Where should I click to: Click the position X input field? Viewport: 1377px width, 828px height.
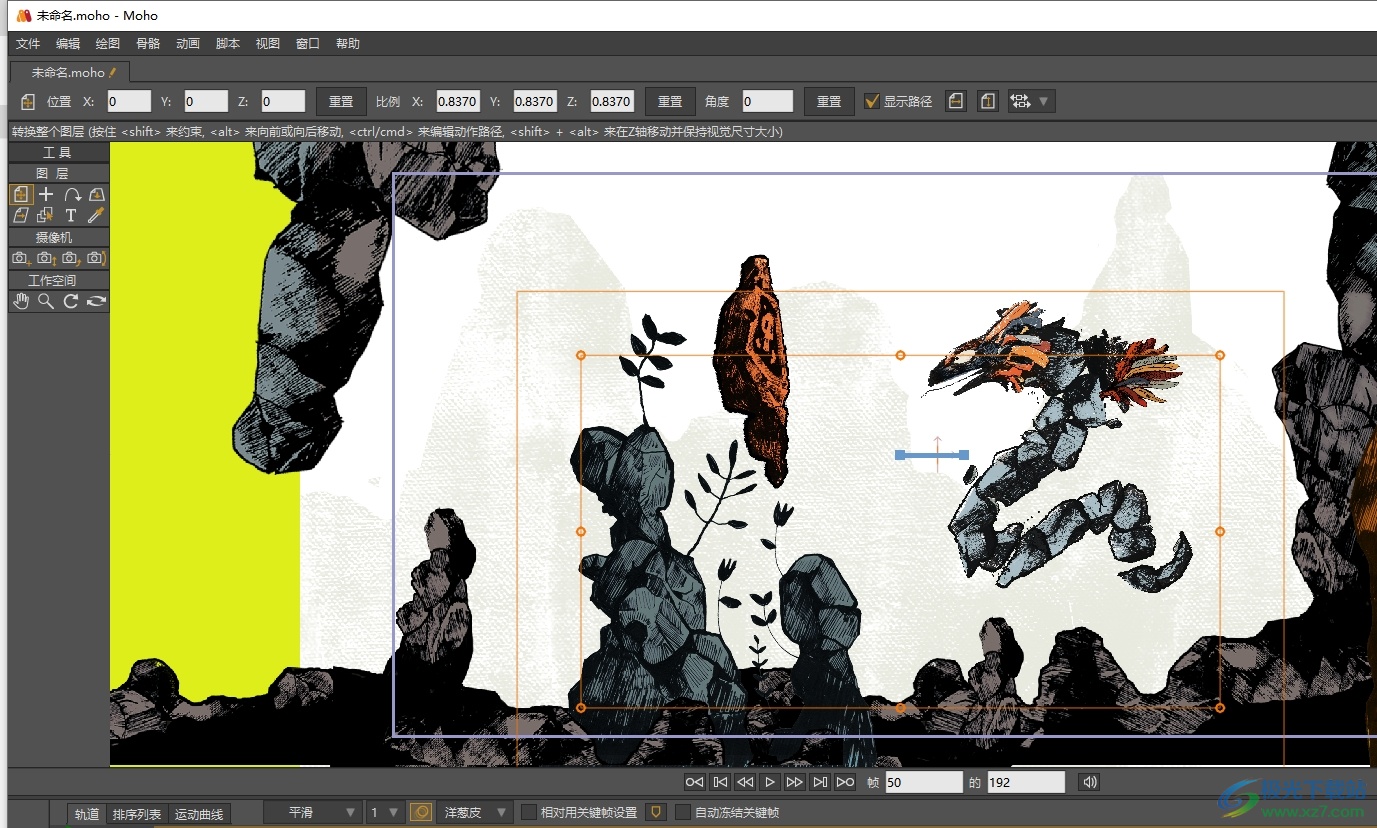(x=129, y=101)
